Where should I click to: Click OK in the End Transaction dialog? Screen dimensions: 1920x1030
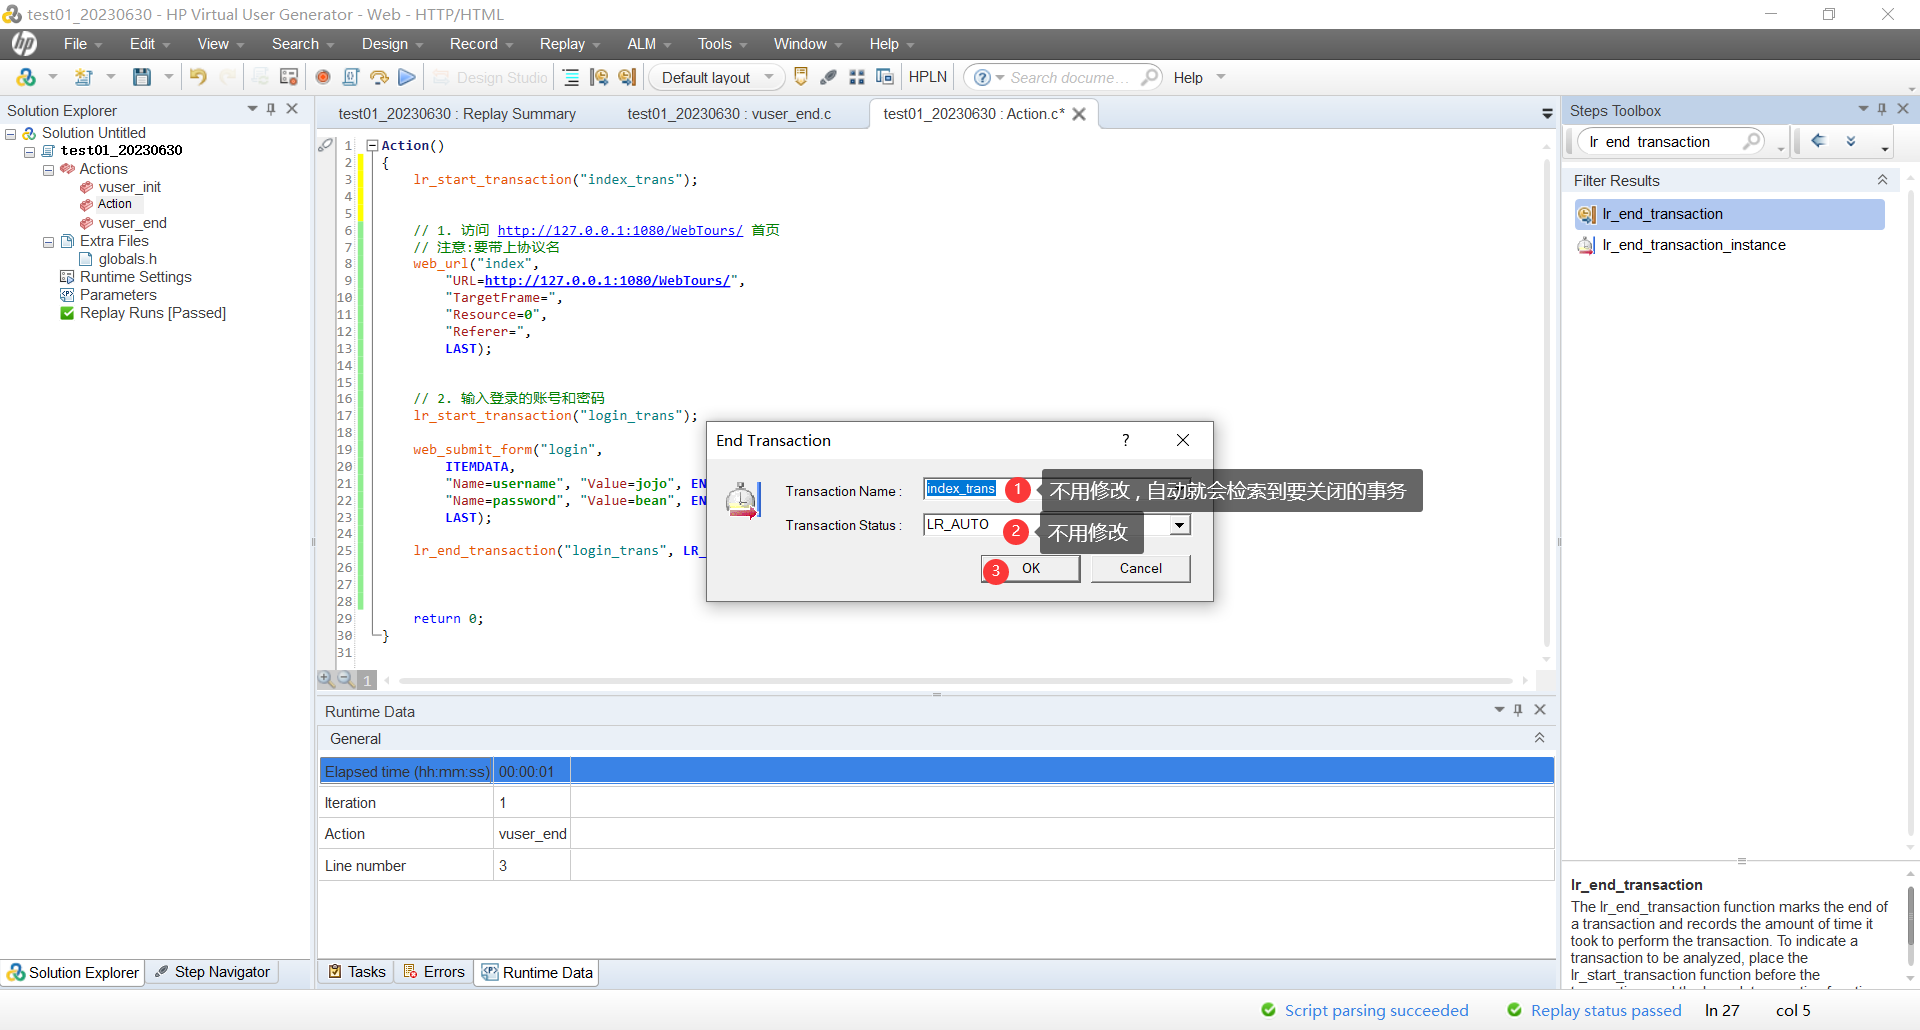[x=1031, y=568]
